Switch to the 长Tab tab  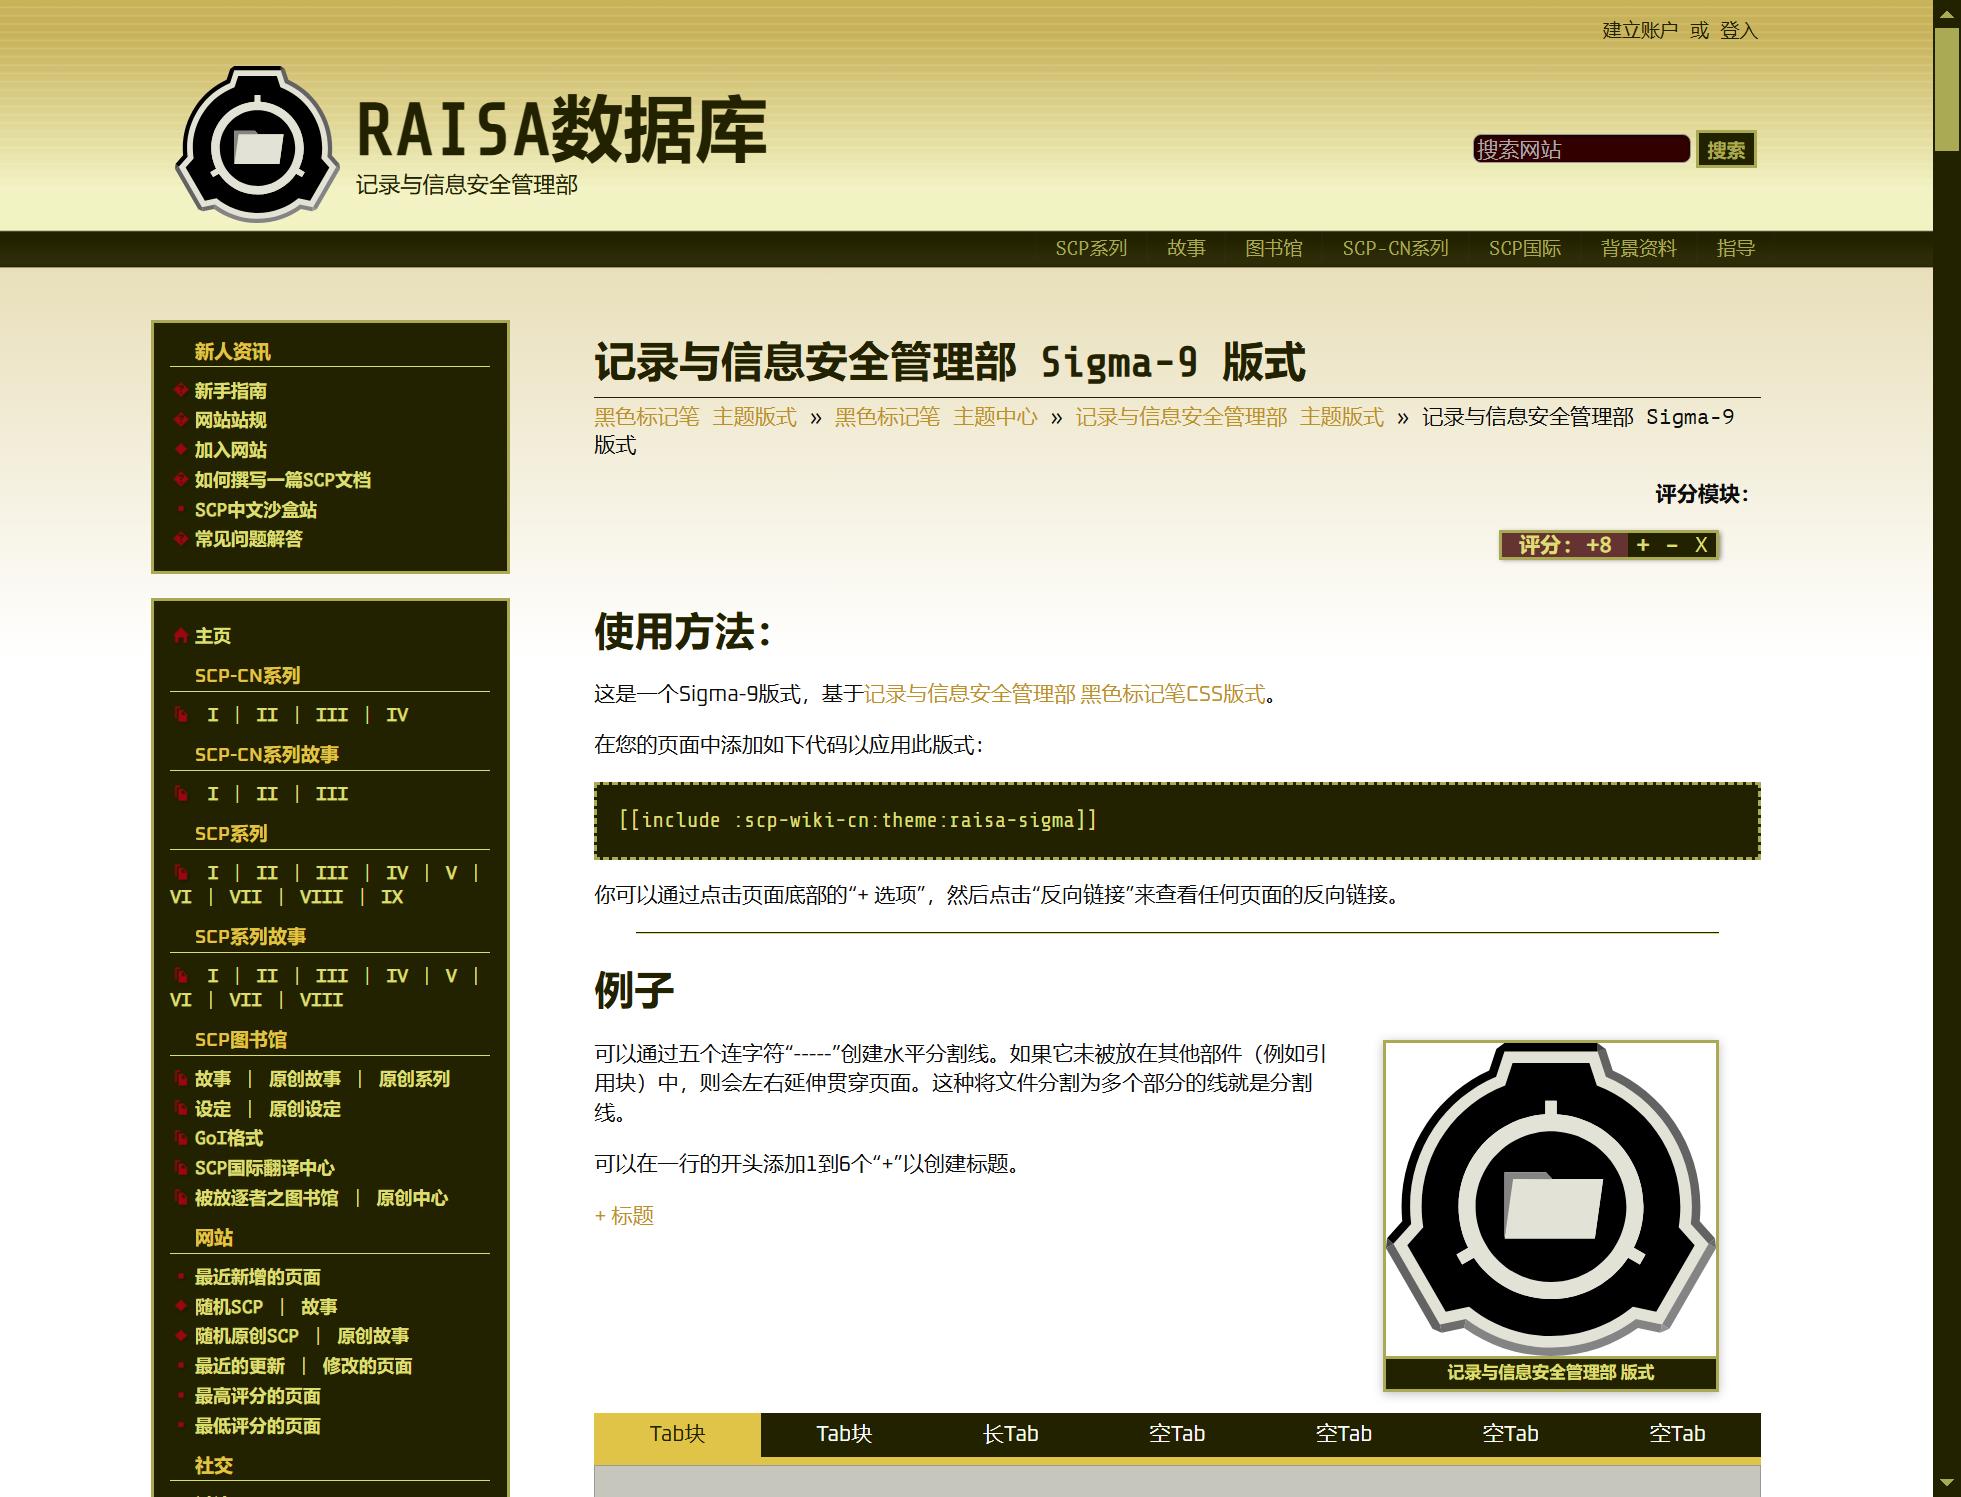(1010, 1434)
